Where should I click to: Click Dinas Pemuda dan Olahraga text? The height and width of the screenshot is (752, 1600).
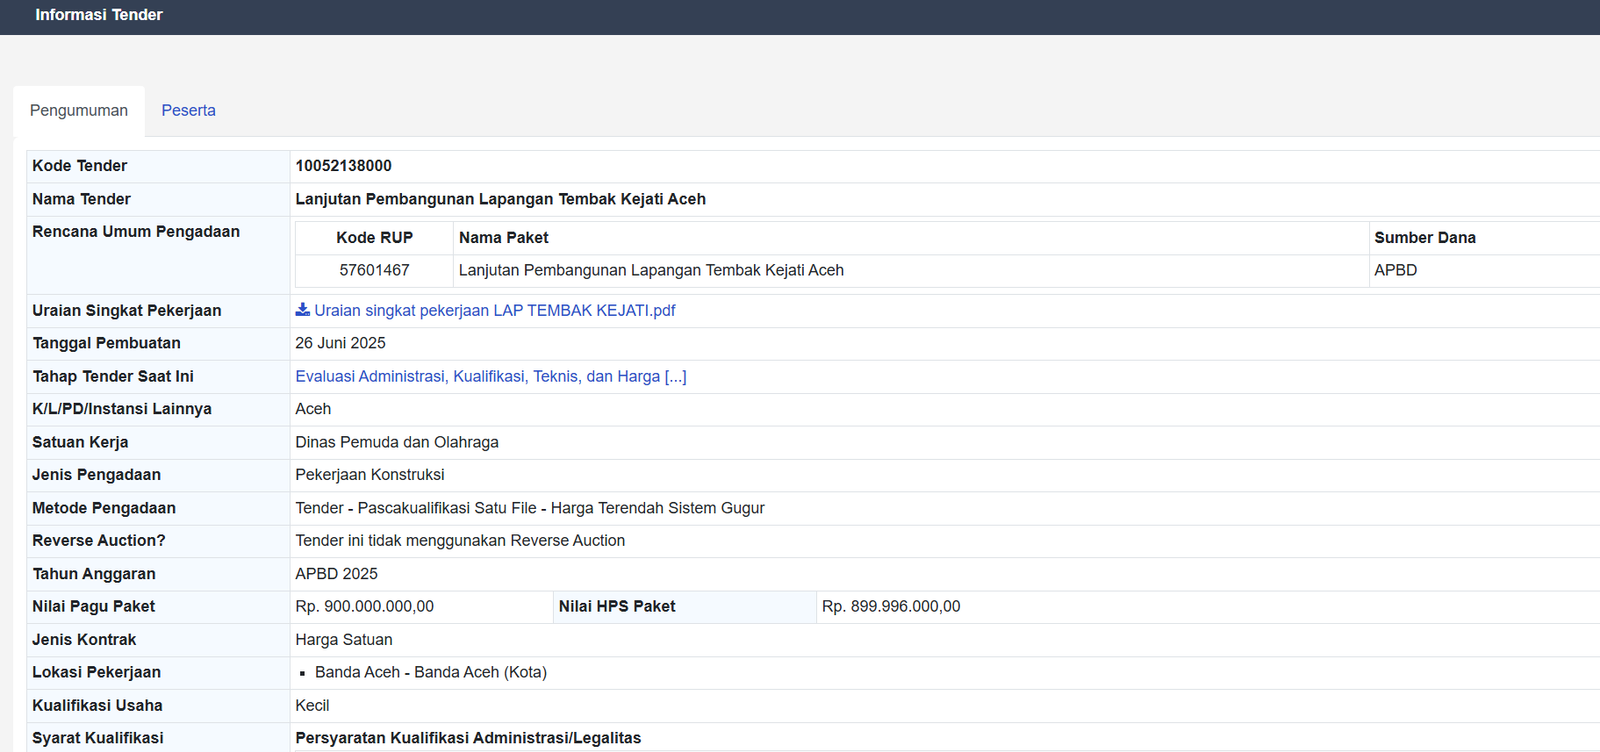pyautogui.click(x=396, y=443)
